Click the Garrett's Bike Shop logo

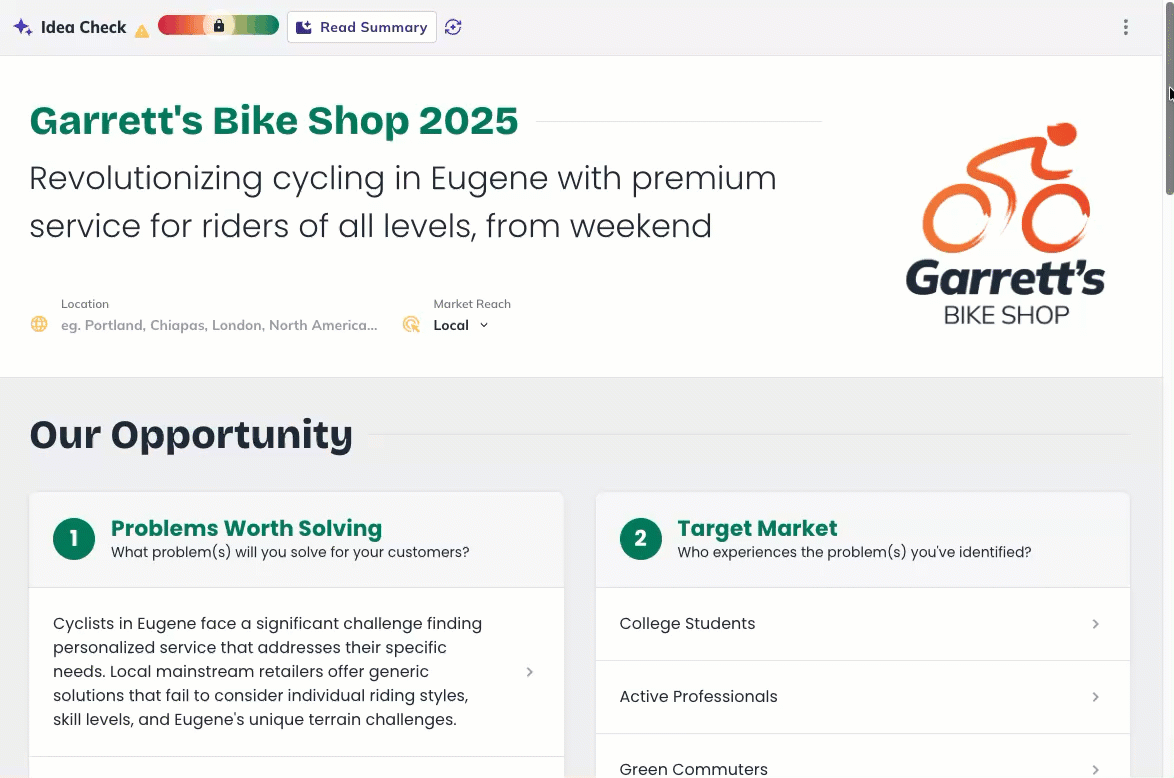1005,224
